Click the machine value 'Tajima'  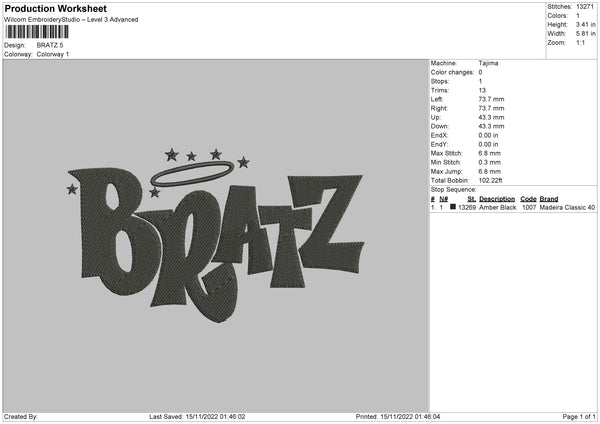(488, 63)
